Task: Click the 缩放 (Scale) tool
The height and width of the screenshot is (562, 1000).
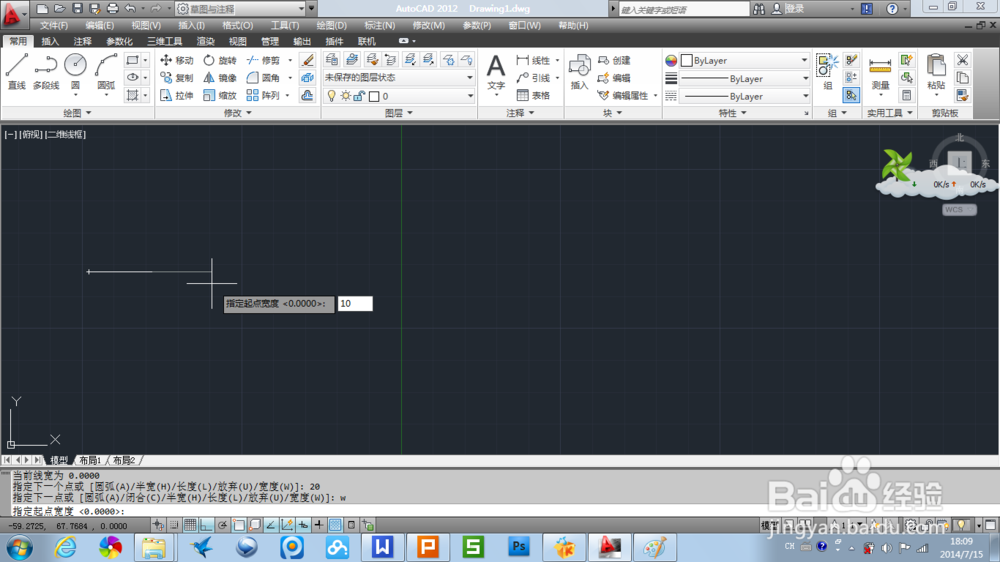Action: click(x=220, y=96)
